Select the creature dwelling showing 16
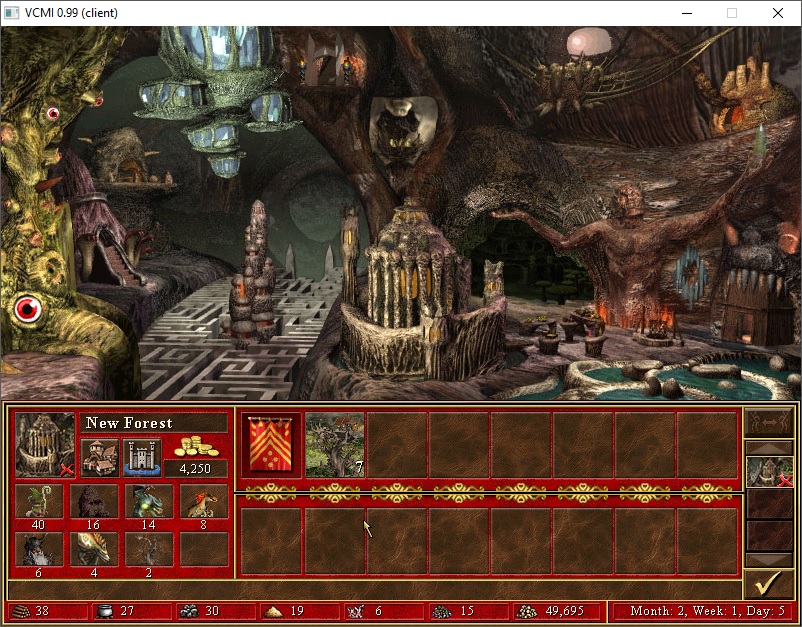The image size is (802, 627). tap(94, 501)
